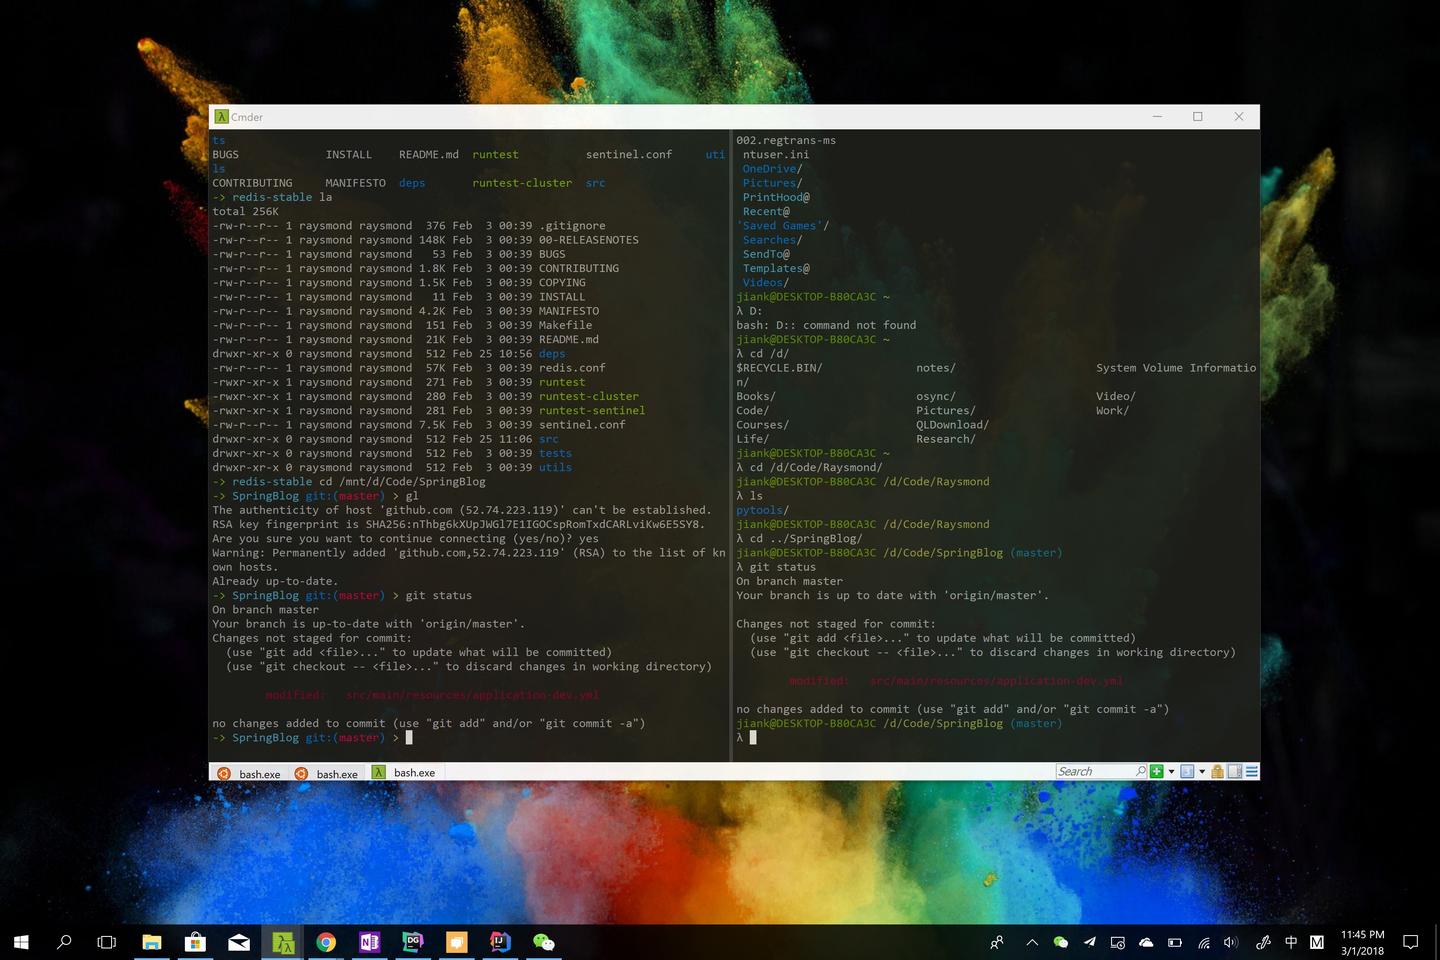Viewport: 1440px width, 960px height.
Task: Open the Windows Start menu
Action: (21, 942)
